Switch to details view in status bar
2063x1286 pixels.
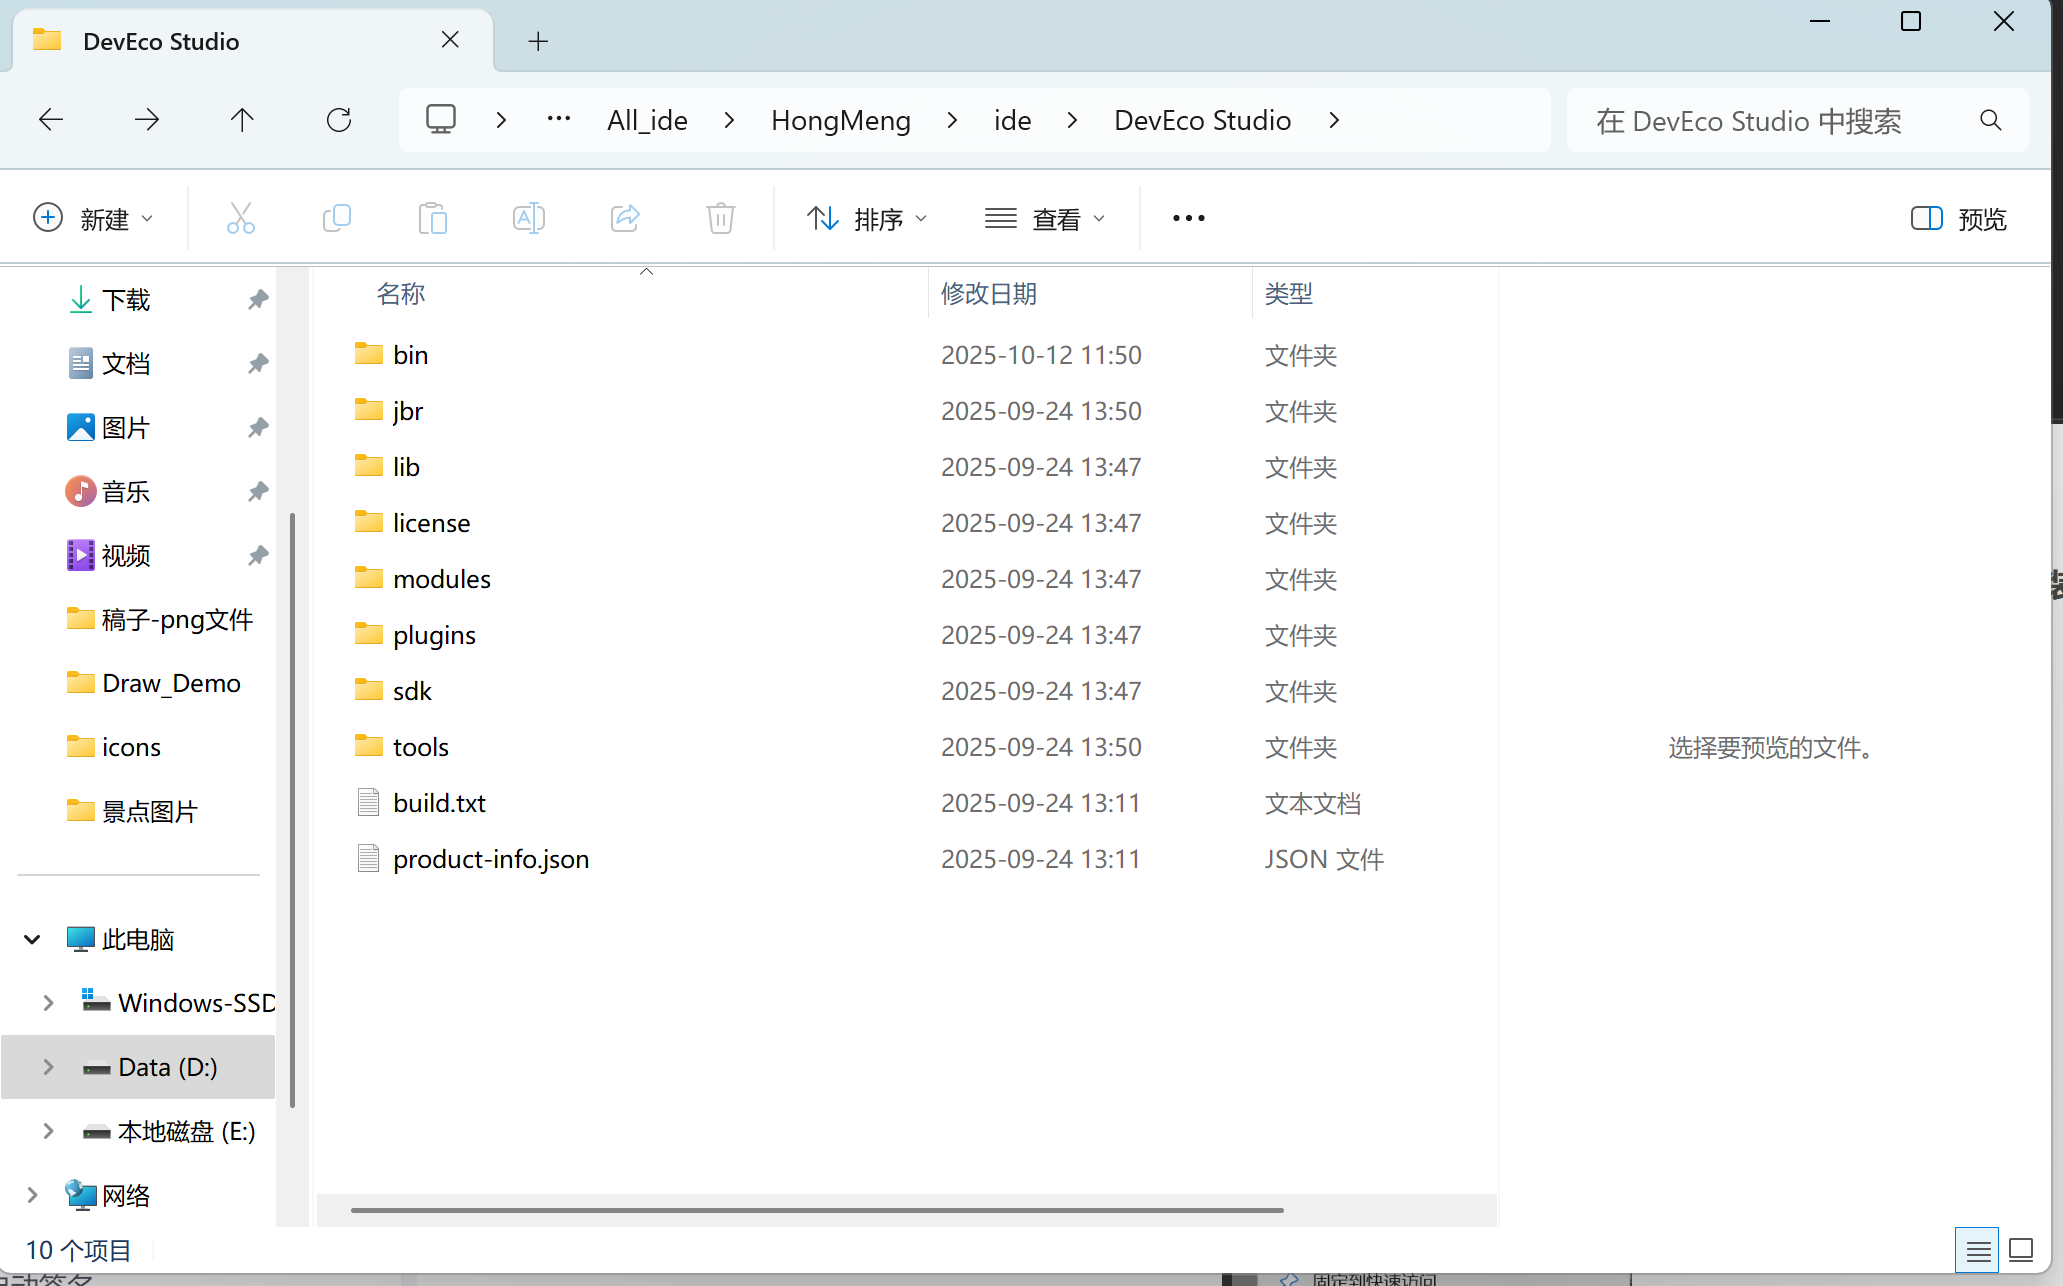point(1977,1250)
